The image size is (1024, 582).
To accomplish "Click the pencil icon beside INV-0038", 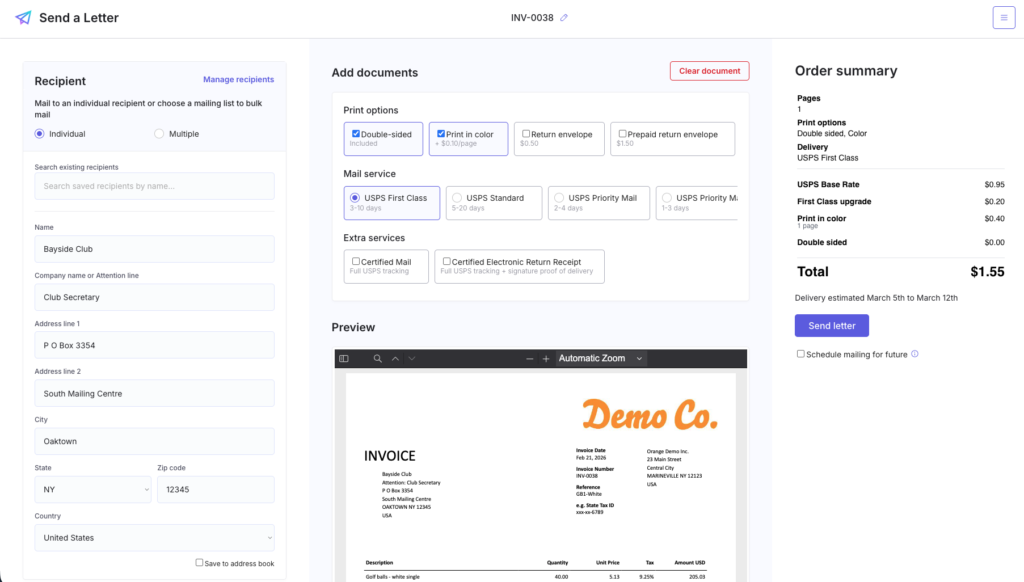I will [564, 18].
